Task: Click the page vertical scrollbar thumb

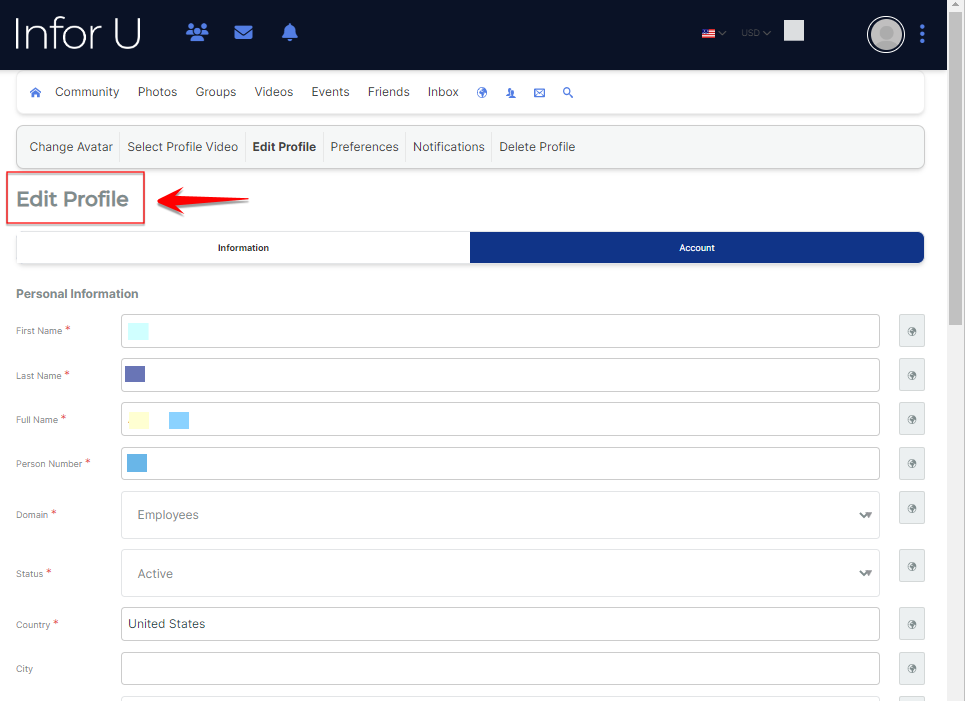Action: point(956,200)
